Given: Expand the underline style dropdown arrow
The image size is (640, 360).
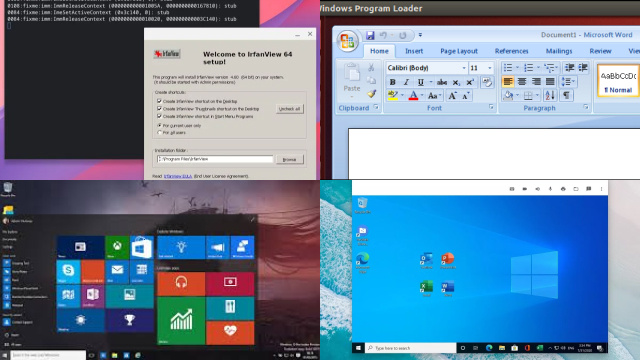Looking at the screenshot, I should point(430,82).
